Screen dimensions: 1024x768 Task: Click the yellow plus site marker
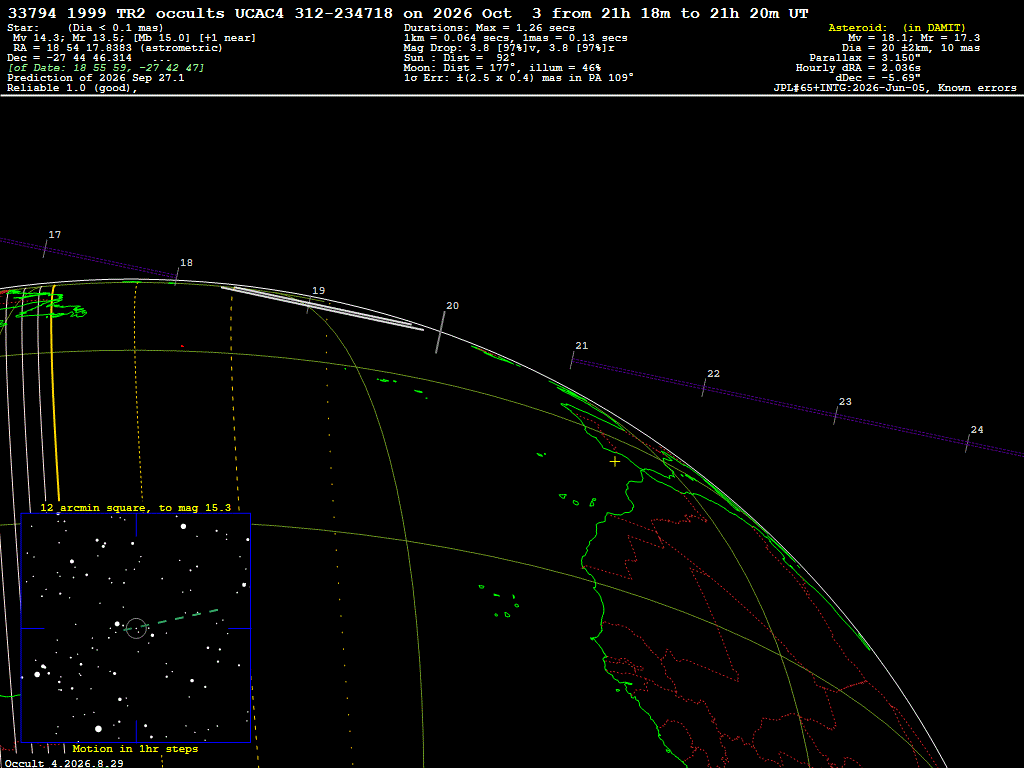615,462
